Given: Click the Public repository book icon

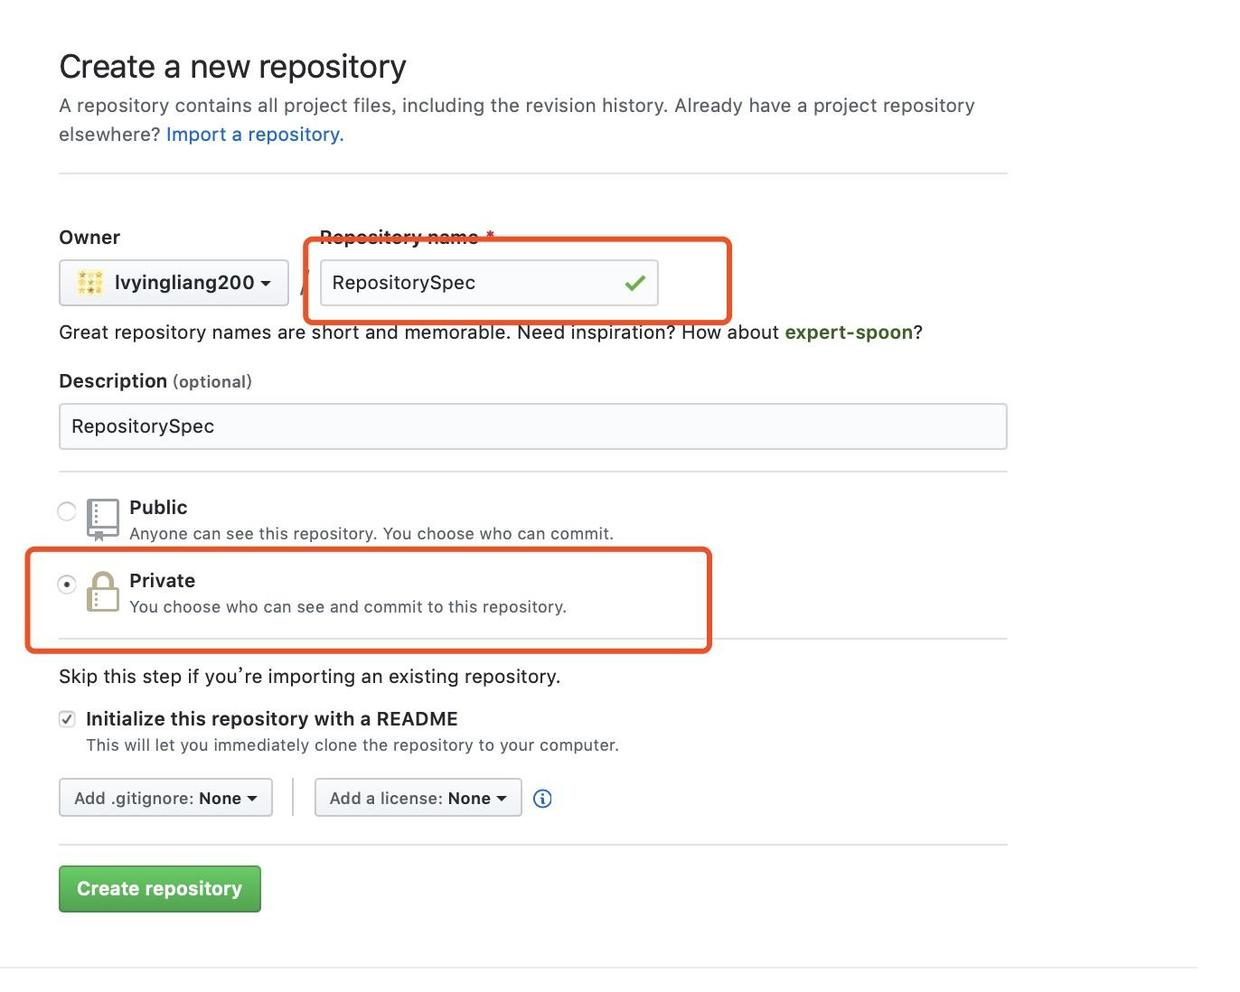Looking at the screenshot, I should pos(102,518).
